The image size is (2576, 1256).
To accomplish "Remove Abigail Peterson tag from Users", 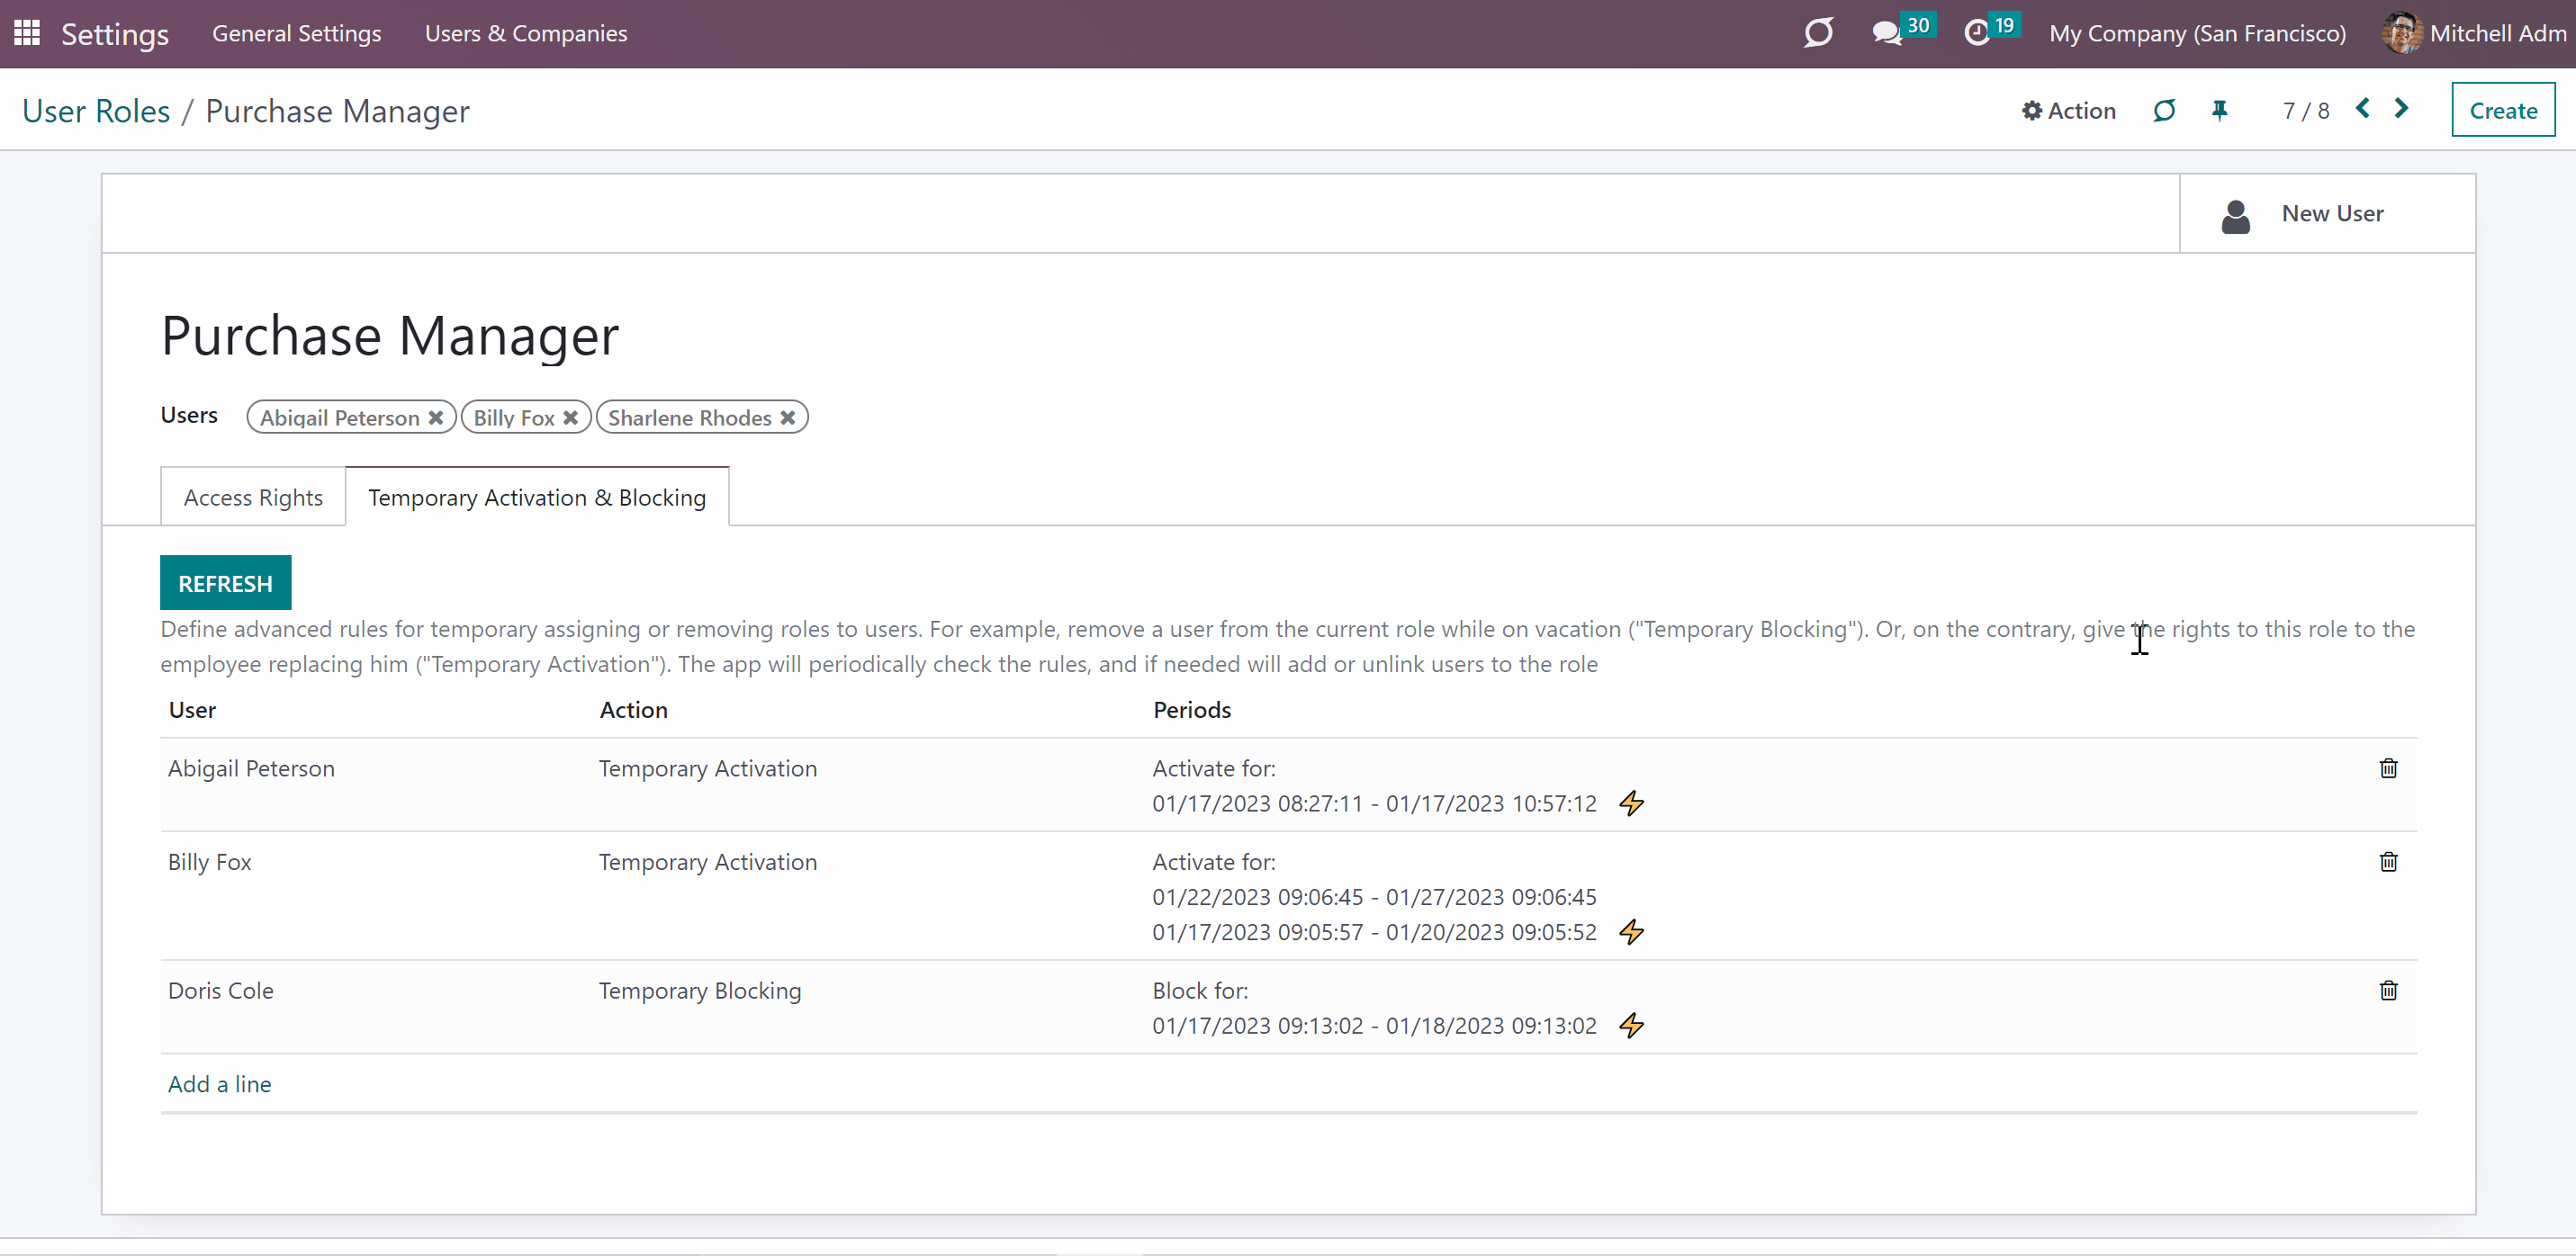I will pos(435,418).
